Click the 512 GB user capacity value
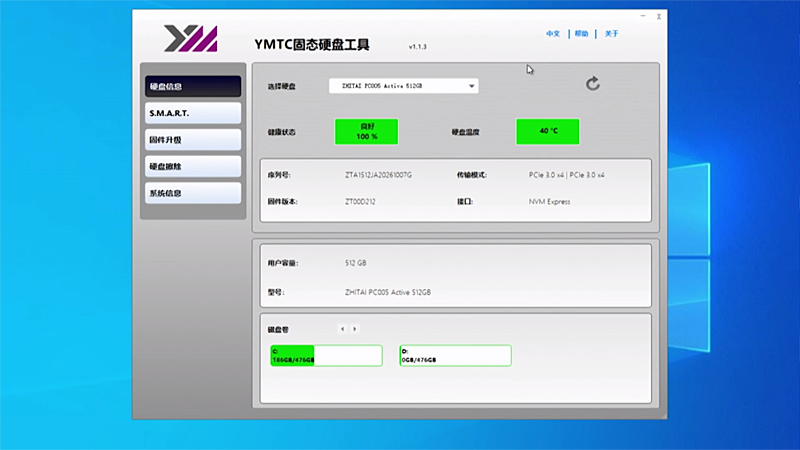 pyautogui.click(x=356, y=263)
